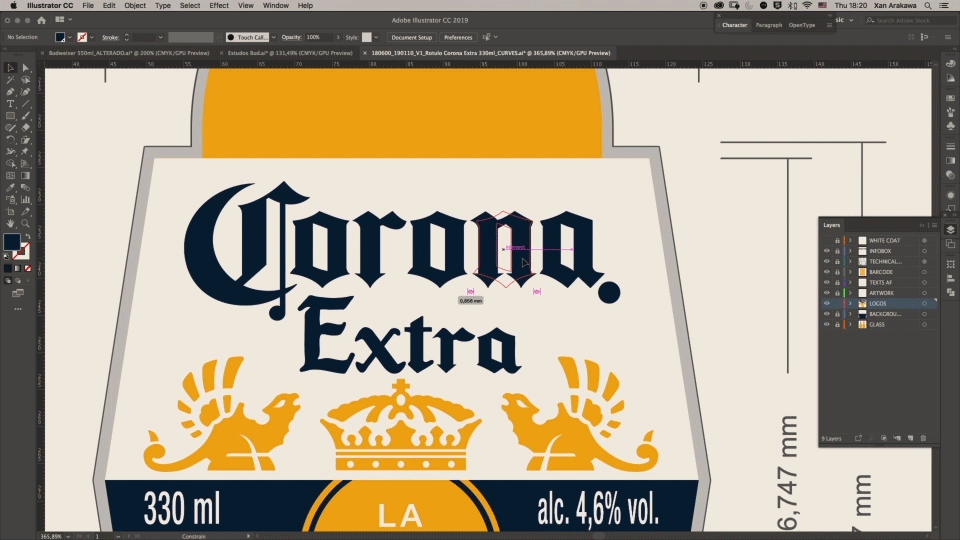
Task: Expand the GLASS layer
Action: 850,324
